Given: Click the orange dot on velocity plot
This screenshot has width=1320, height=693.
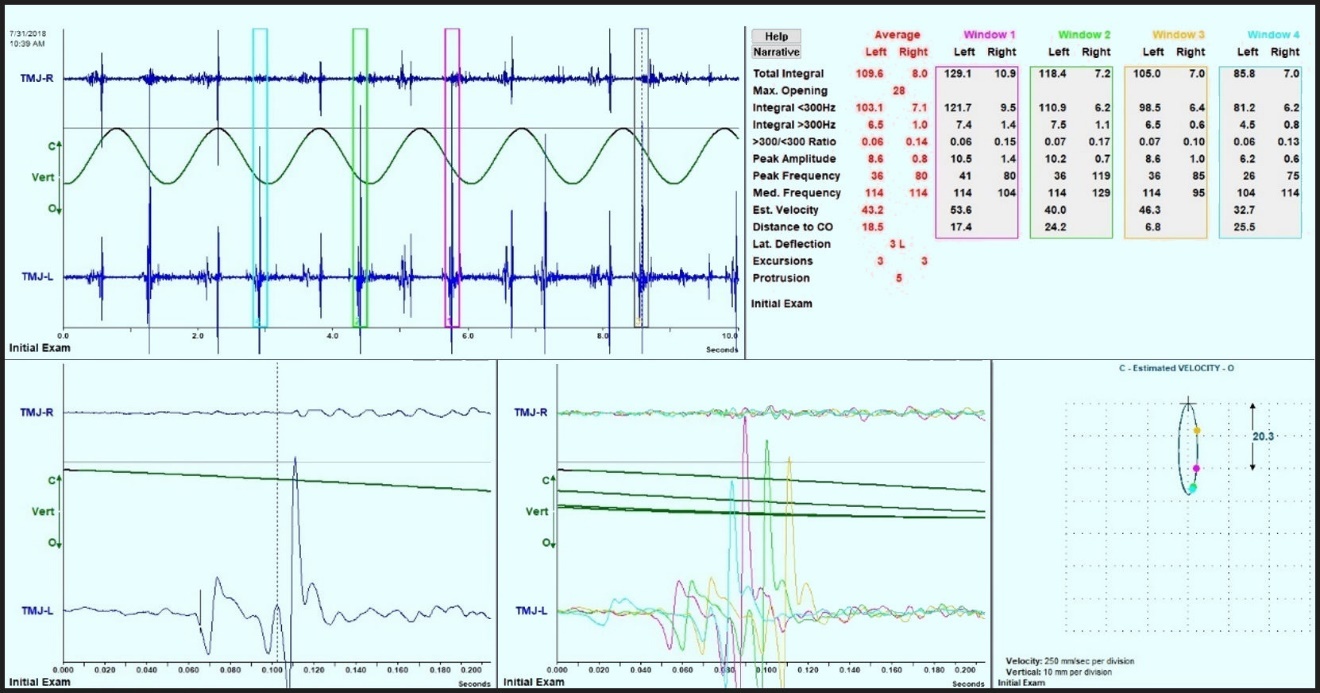Looking at the screenshot, I should (x=1197, y=431).
